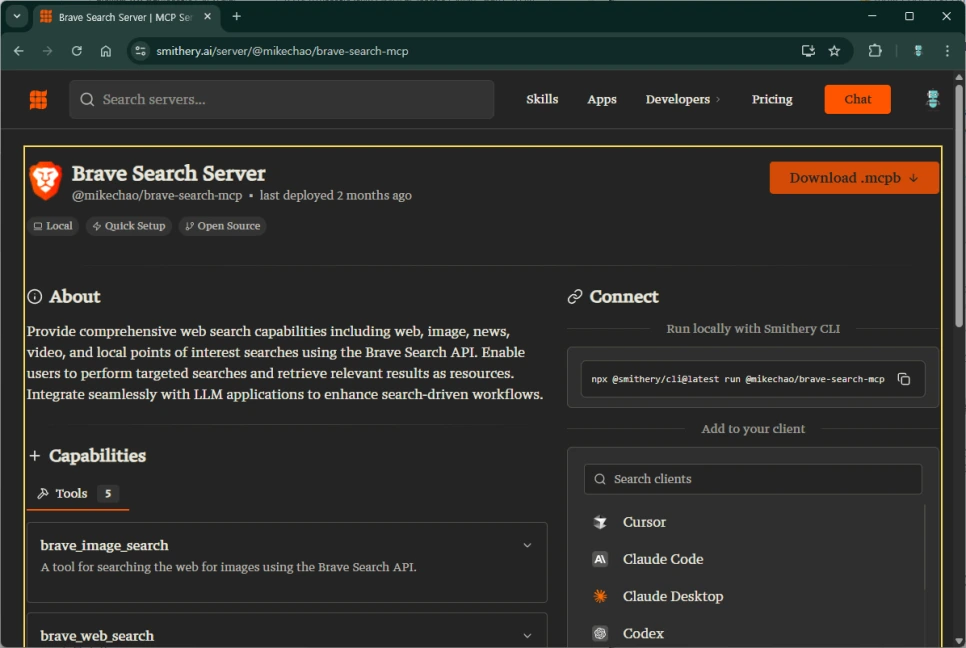966x648 pixels.
Task: Click the Open Source tag
Action: pyautogui.click(x=222, y=226)
